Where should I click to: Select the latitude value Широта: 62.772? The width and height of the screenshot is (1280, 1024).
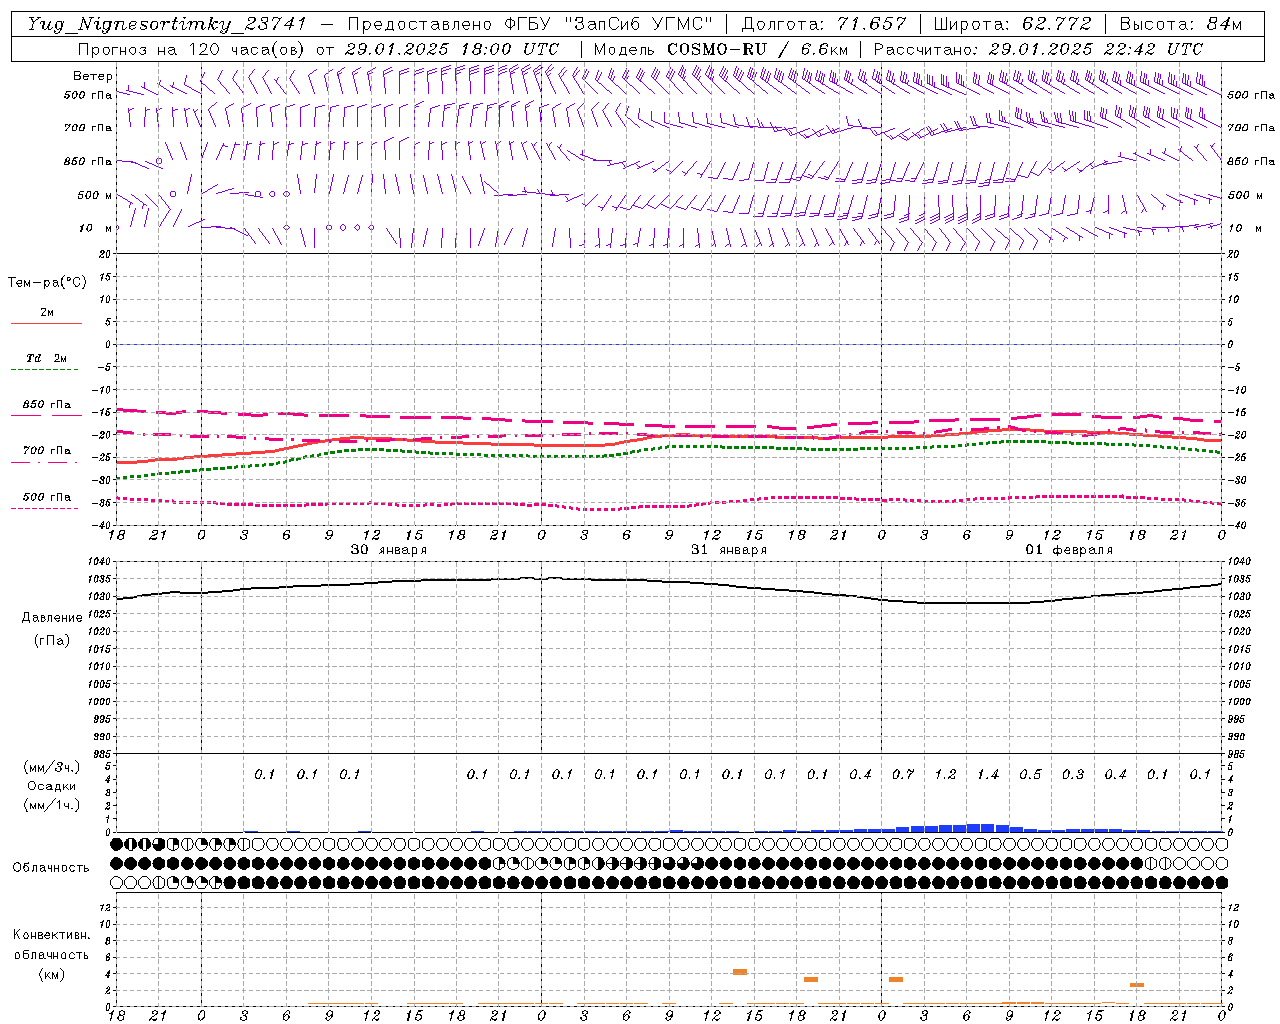[1012, 24]
